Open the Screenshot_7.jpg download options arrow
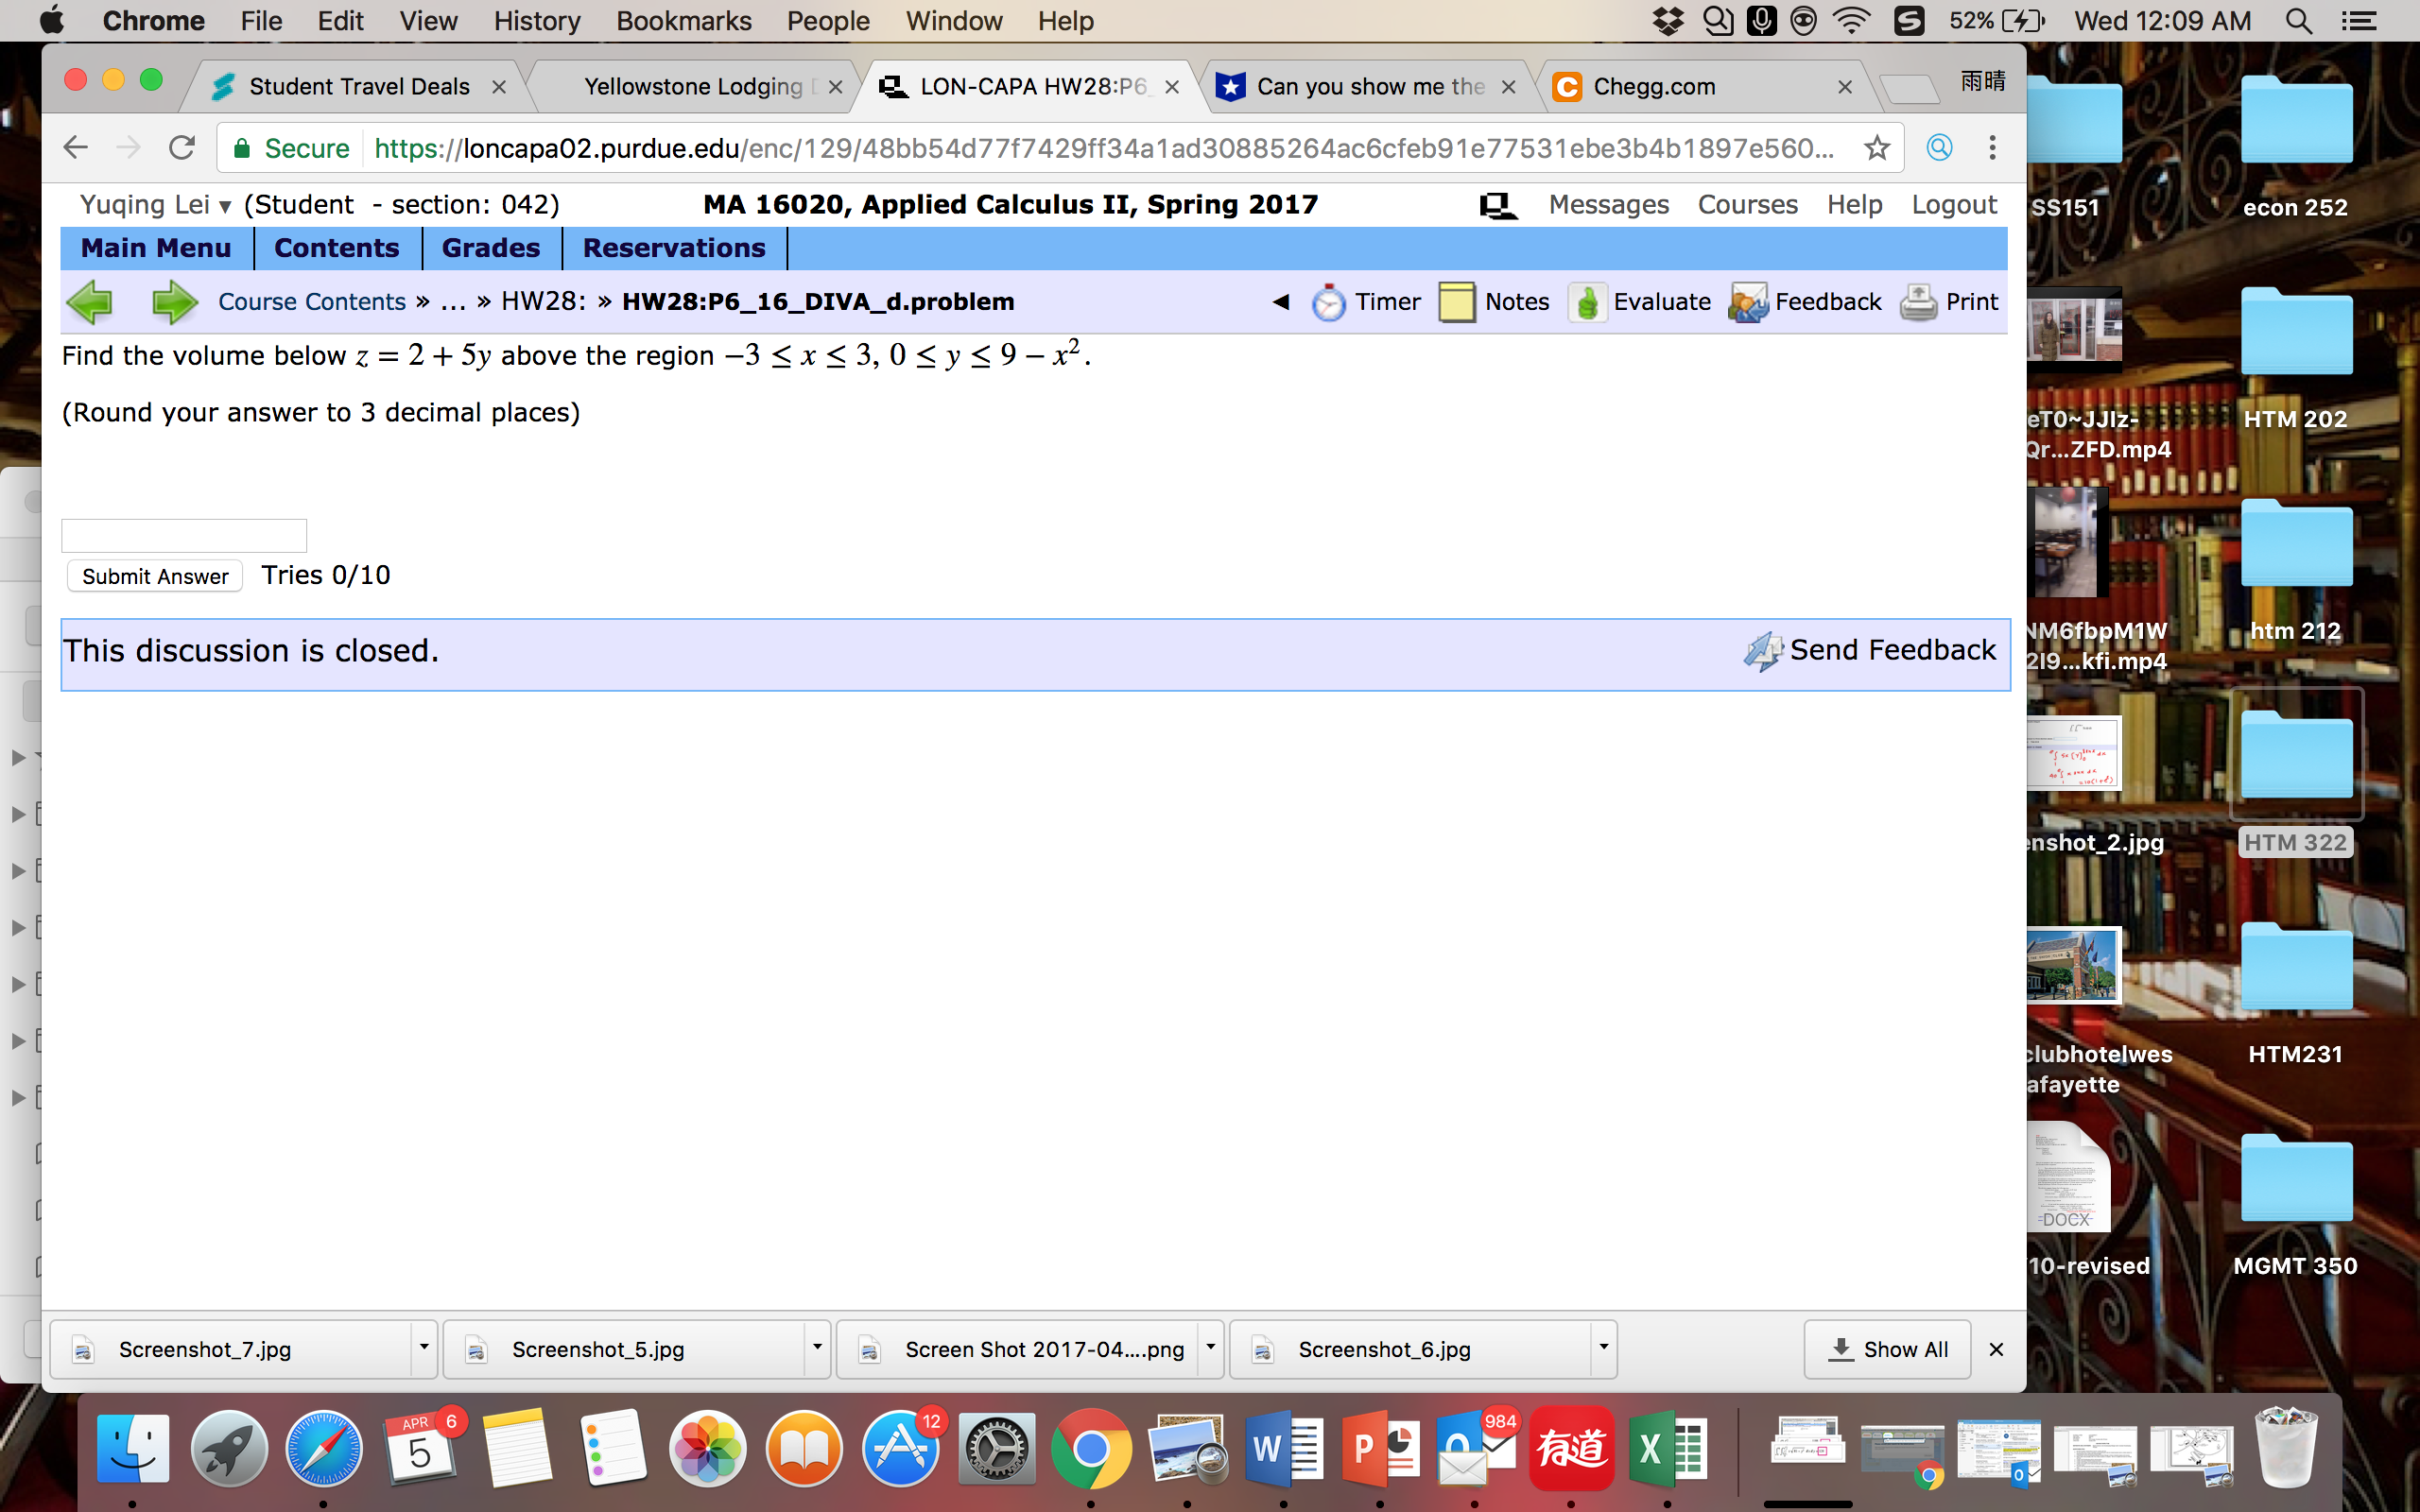2420x1512 pixels. pos(424,1348)
